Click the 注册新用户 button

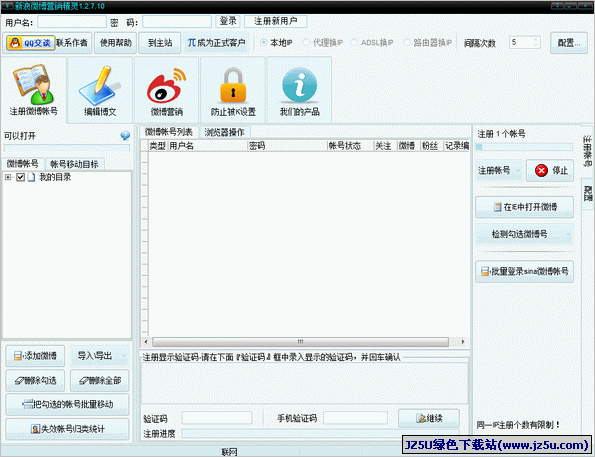(275, 21)
